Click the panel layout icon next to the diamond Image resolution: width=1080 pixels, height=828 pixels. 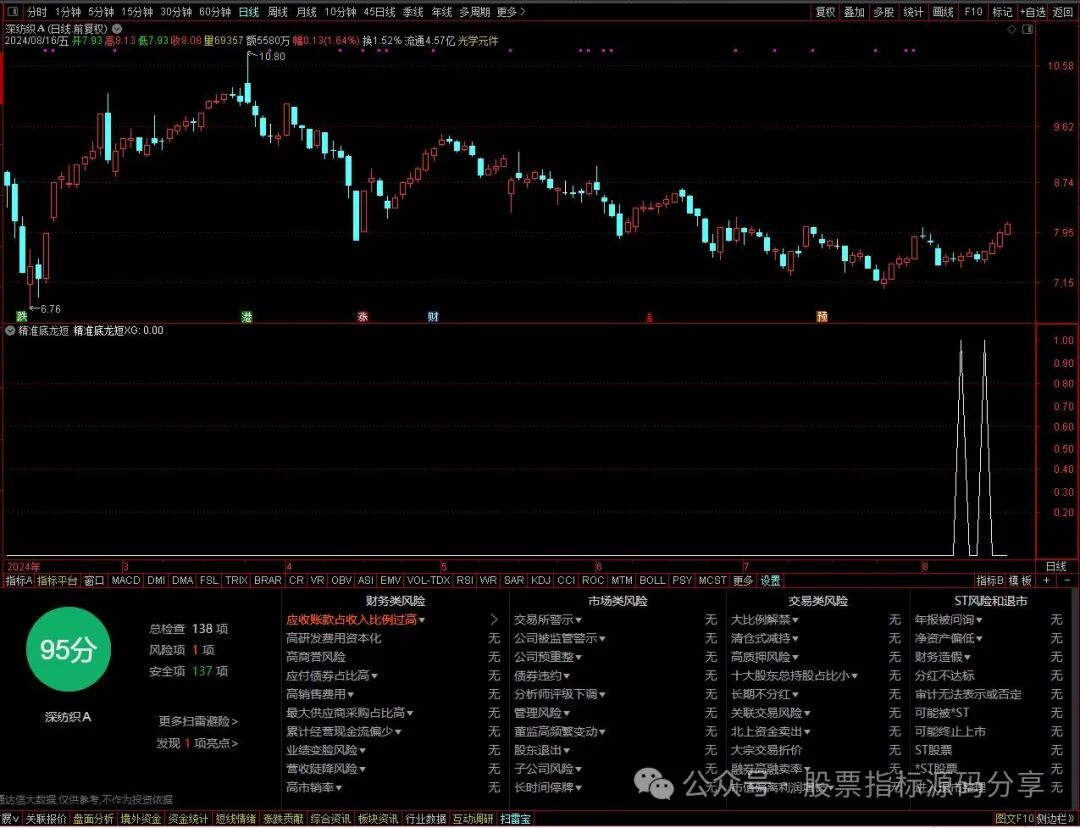point(1028,29)
